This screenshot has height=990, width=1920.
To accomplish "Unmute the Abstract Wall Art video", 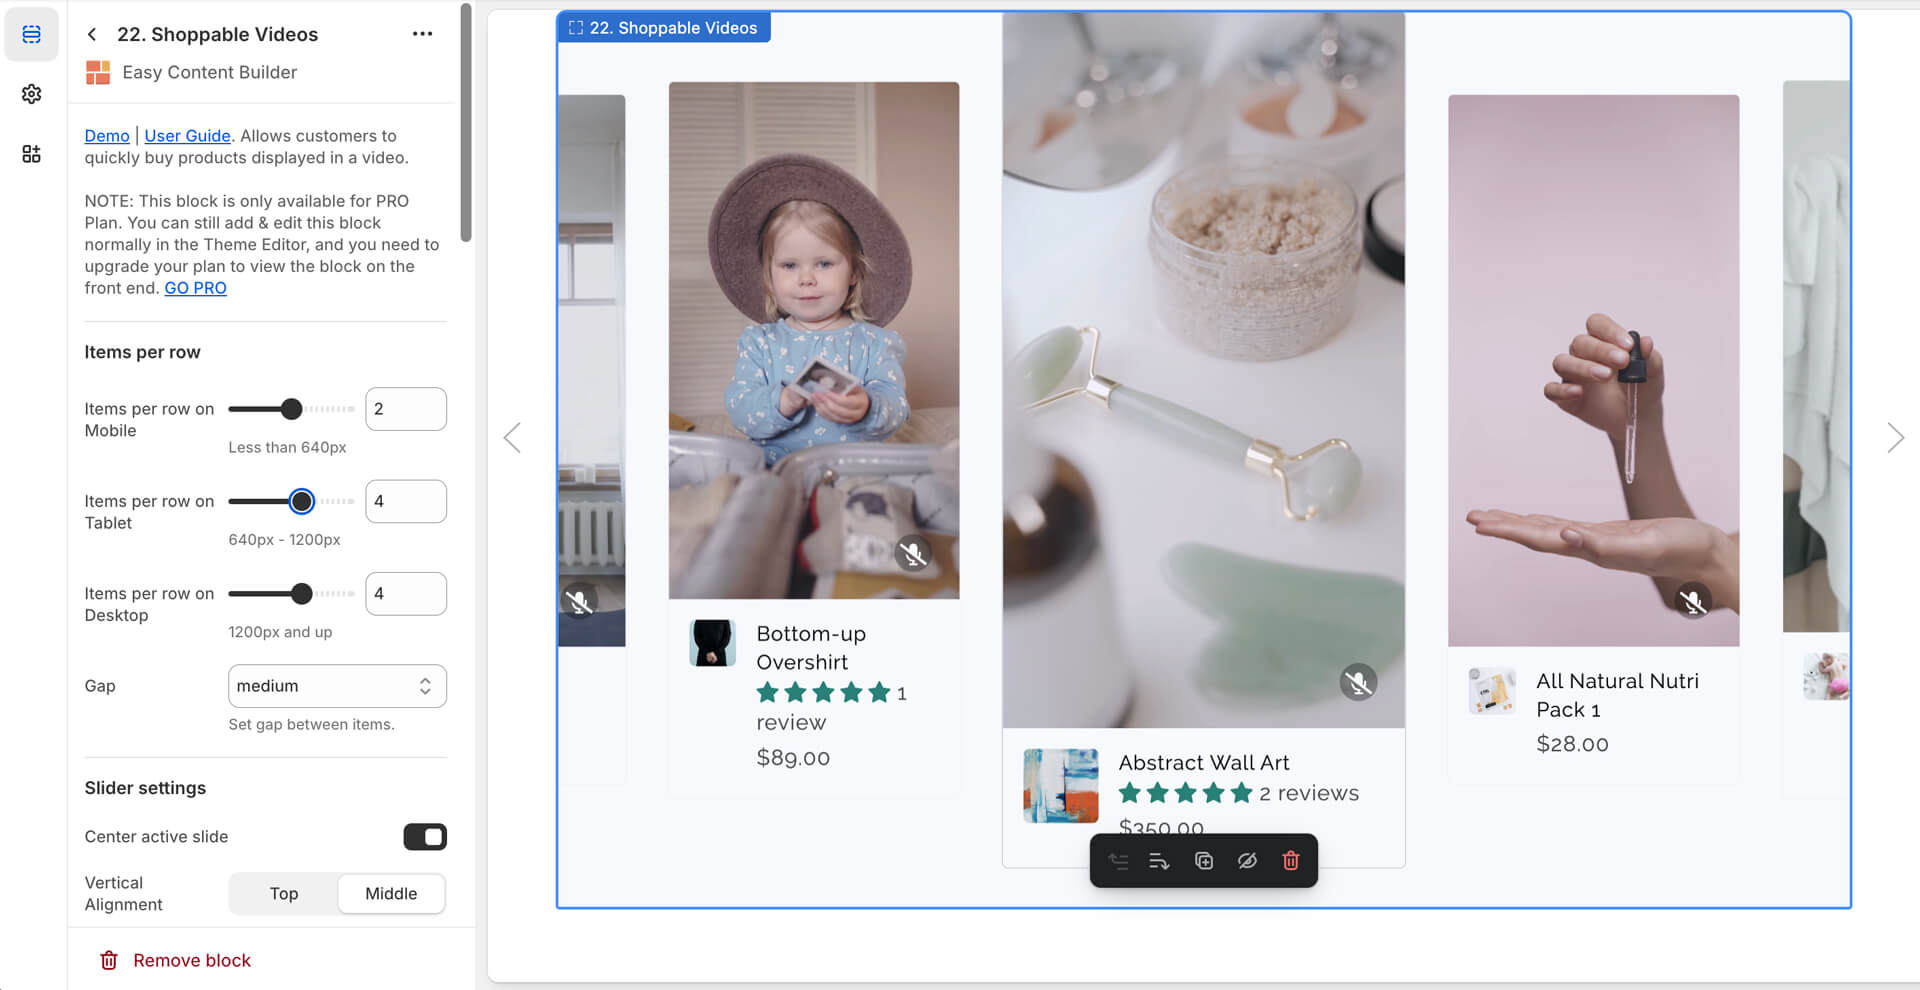I will click(1358, 683).
